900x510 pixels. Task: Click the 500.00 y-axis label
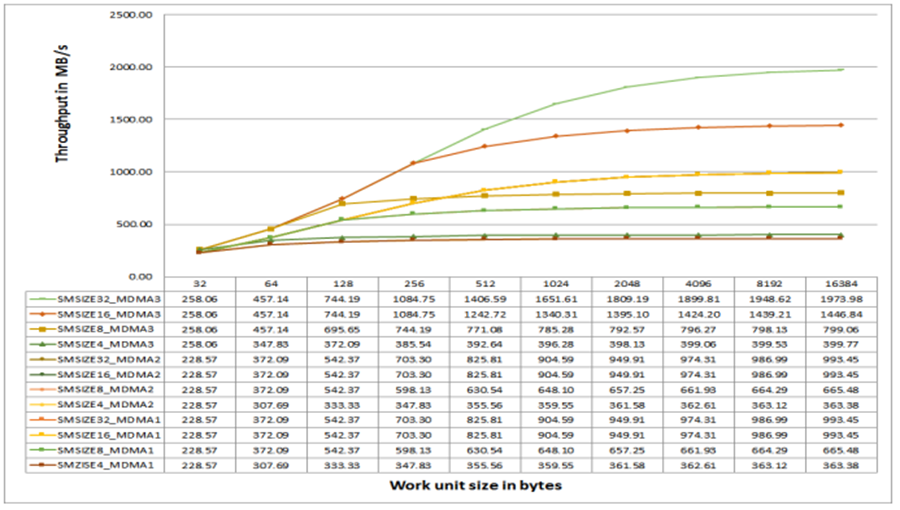pyautogui.click(x=134, y=224)
